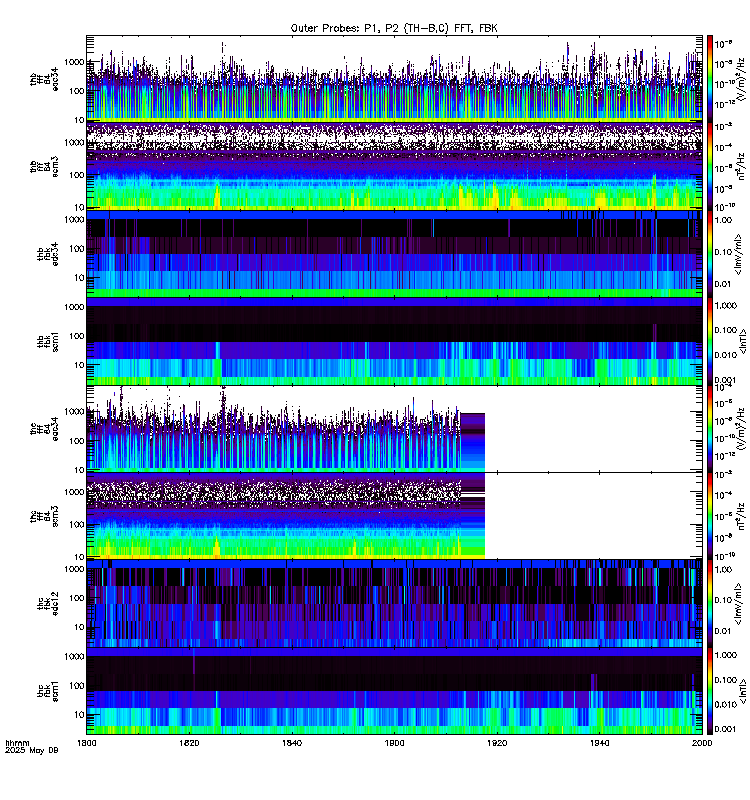Click the color bar beside thc eac34 panel
The height and width of the screenshot is (800, 750).
pos(710,429)
